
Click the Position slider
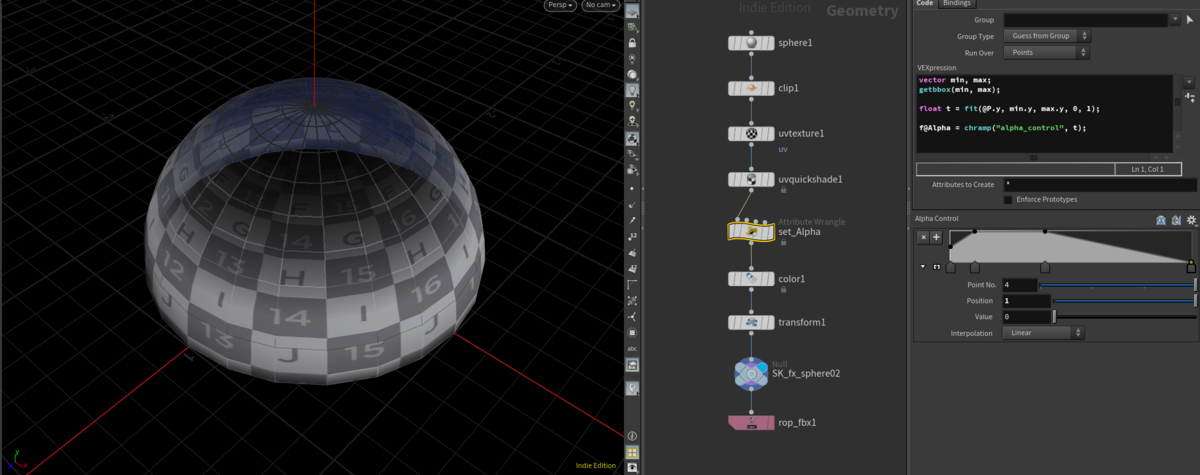pos(1125,301)
